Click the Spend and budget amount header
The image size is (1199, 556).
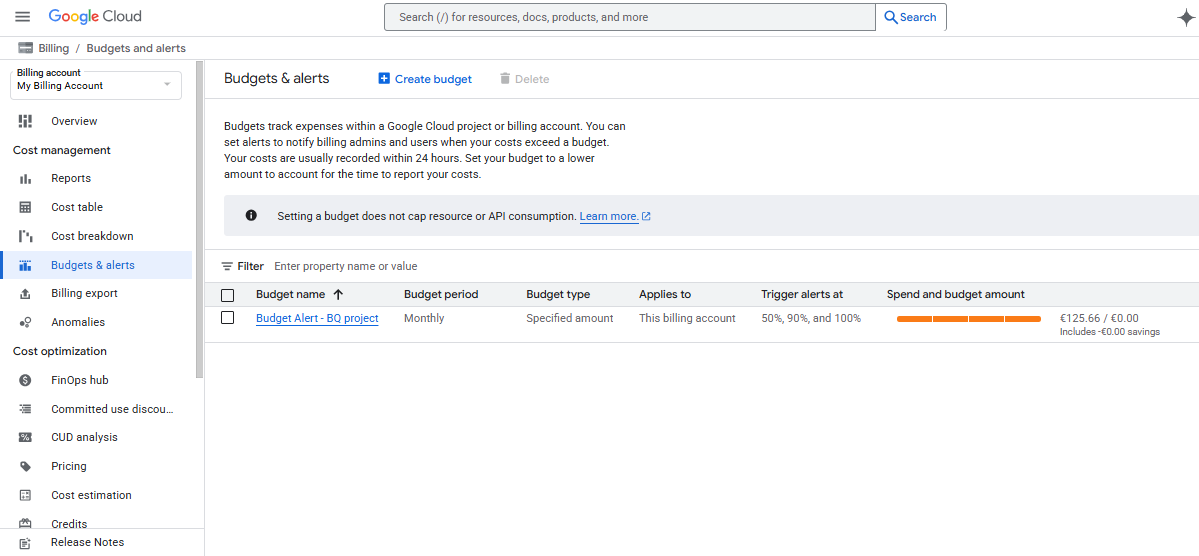click(x=956, y=294)
